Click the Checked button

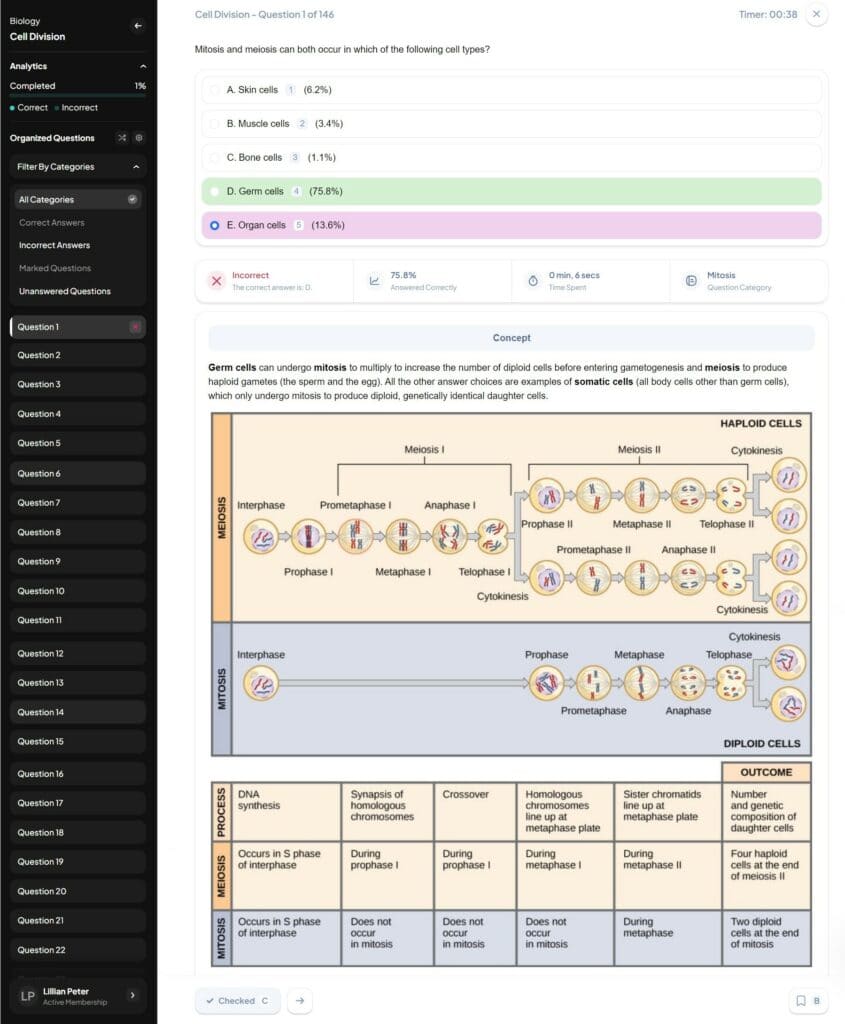237,1000
